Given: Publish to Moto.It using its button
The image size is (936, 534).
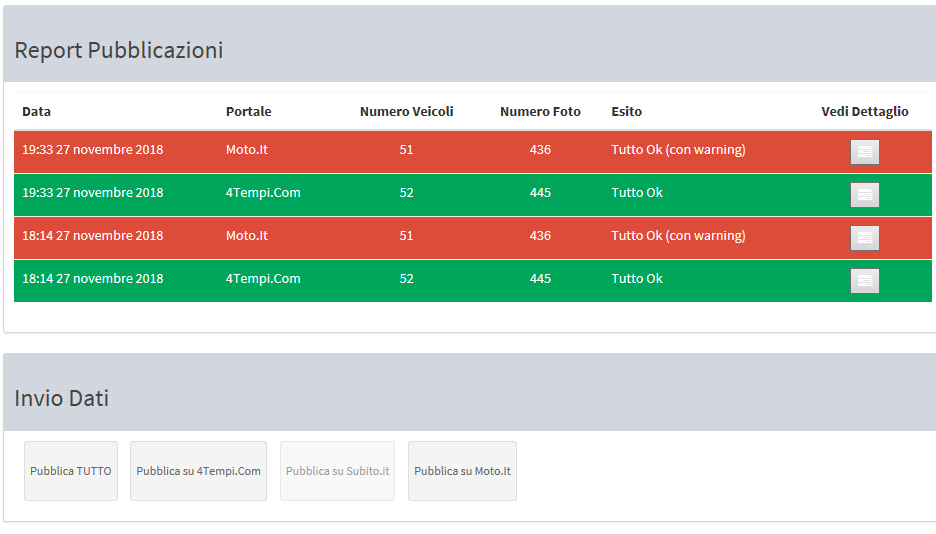Looking at the screenshot, I should pyautogui.click(x=462, y=471).
